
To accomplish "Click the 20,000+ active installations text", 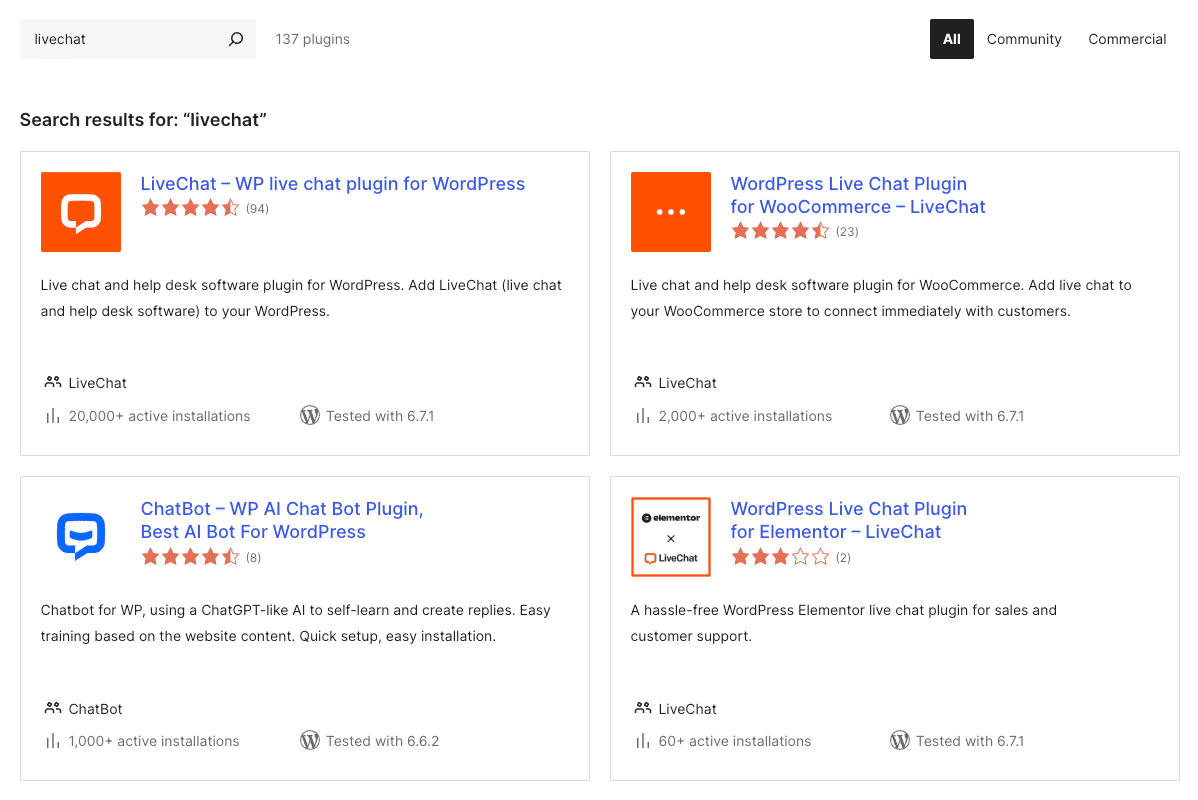I will 160,416.
